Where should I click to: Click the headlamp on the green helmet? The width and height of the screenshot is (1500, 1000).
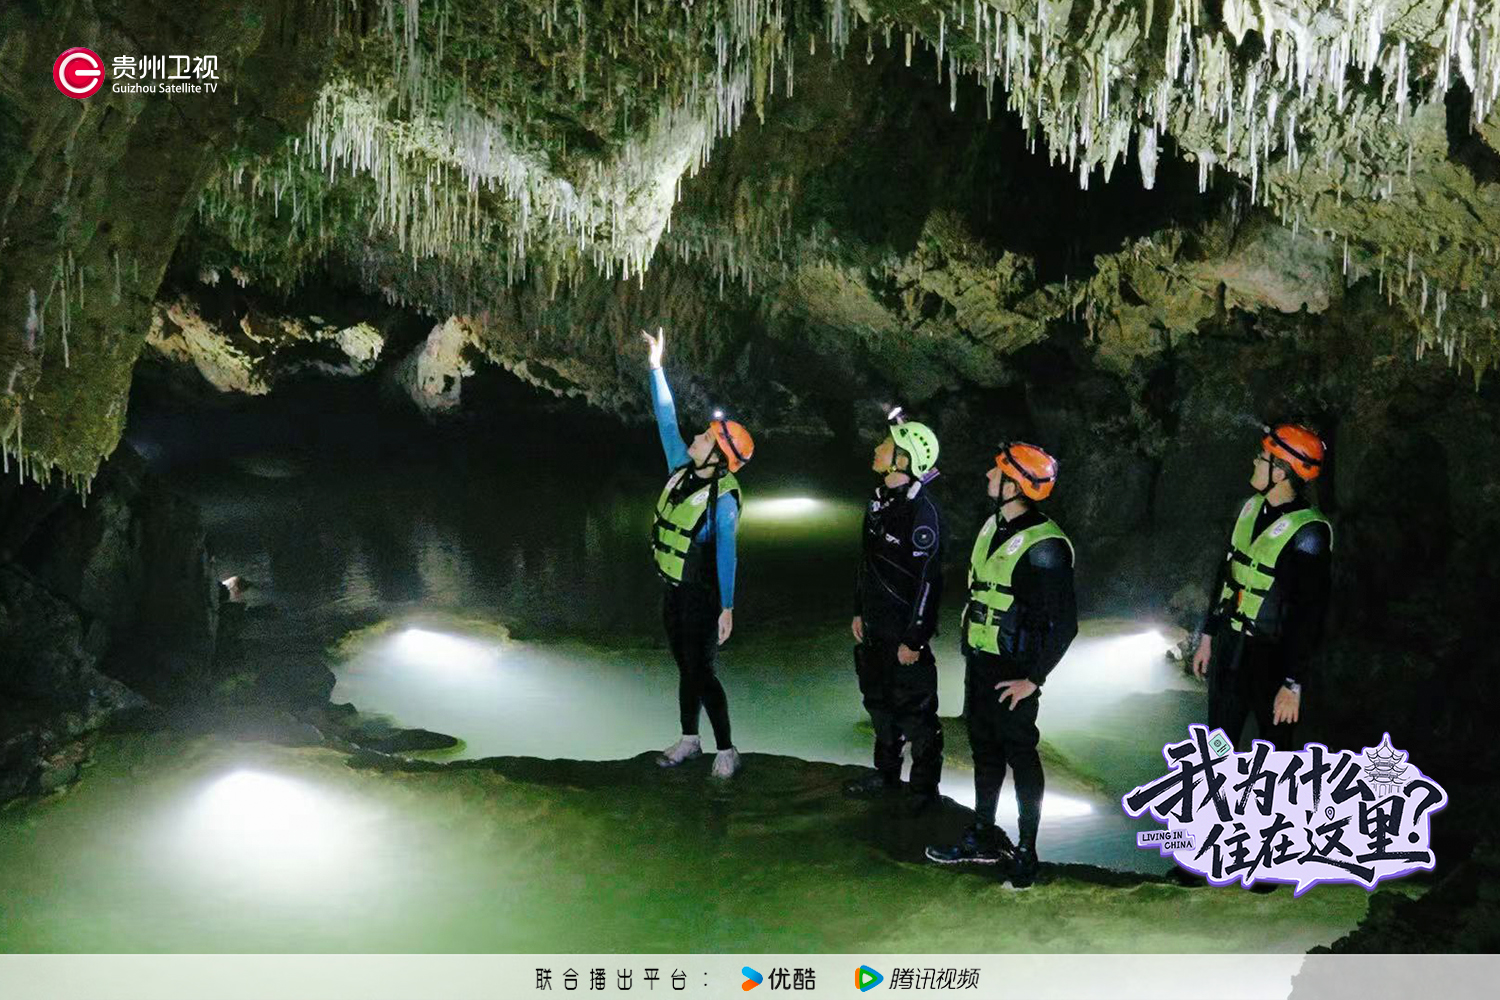(894, 414)
